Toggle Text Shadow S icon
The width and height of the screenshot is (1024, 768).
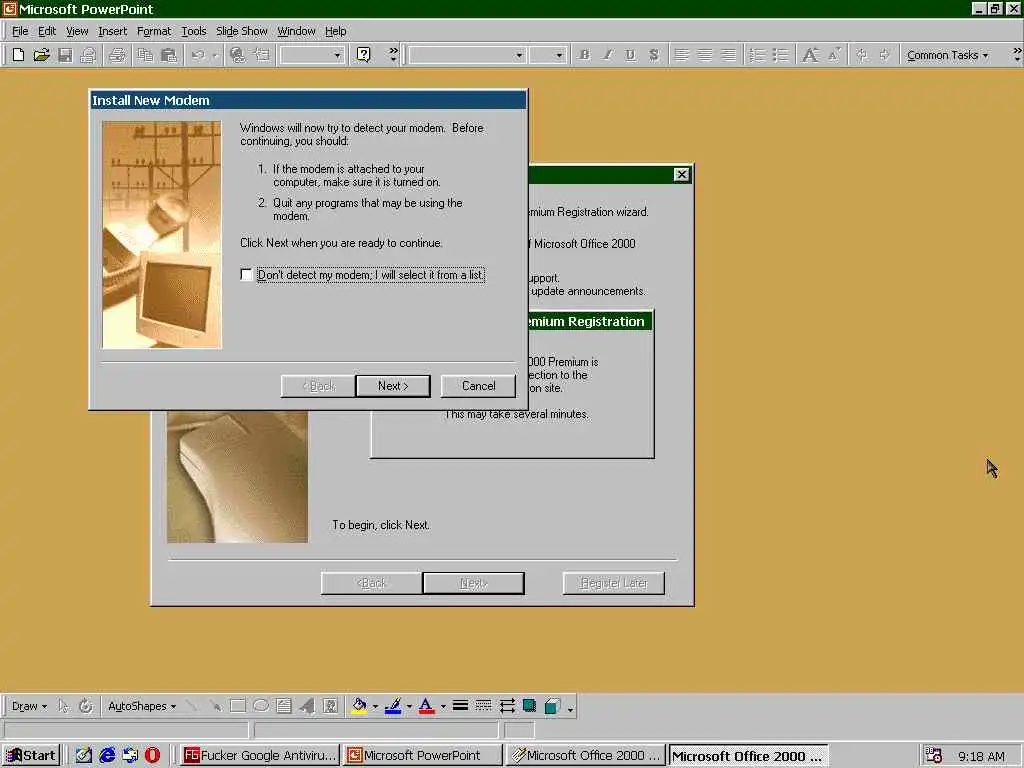pyautogui.click(x=654, y=55)
